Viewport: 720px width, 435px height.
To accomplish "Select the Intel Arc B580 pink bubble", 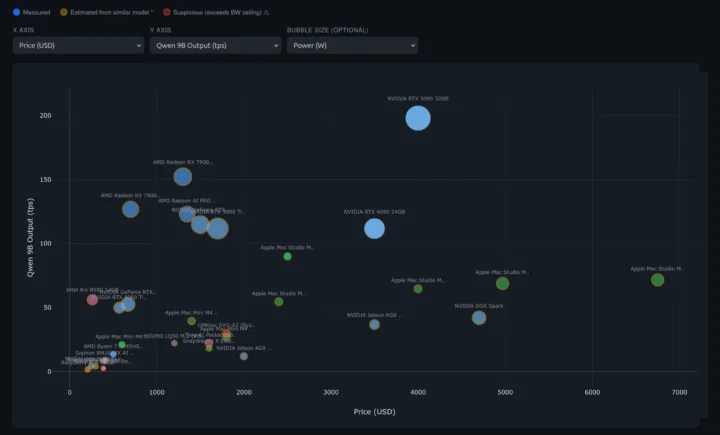I will point(92,300).
